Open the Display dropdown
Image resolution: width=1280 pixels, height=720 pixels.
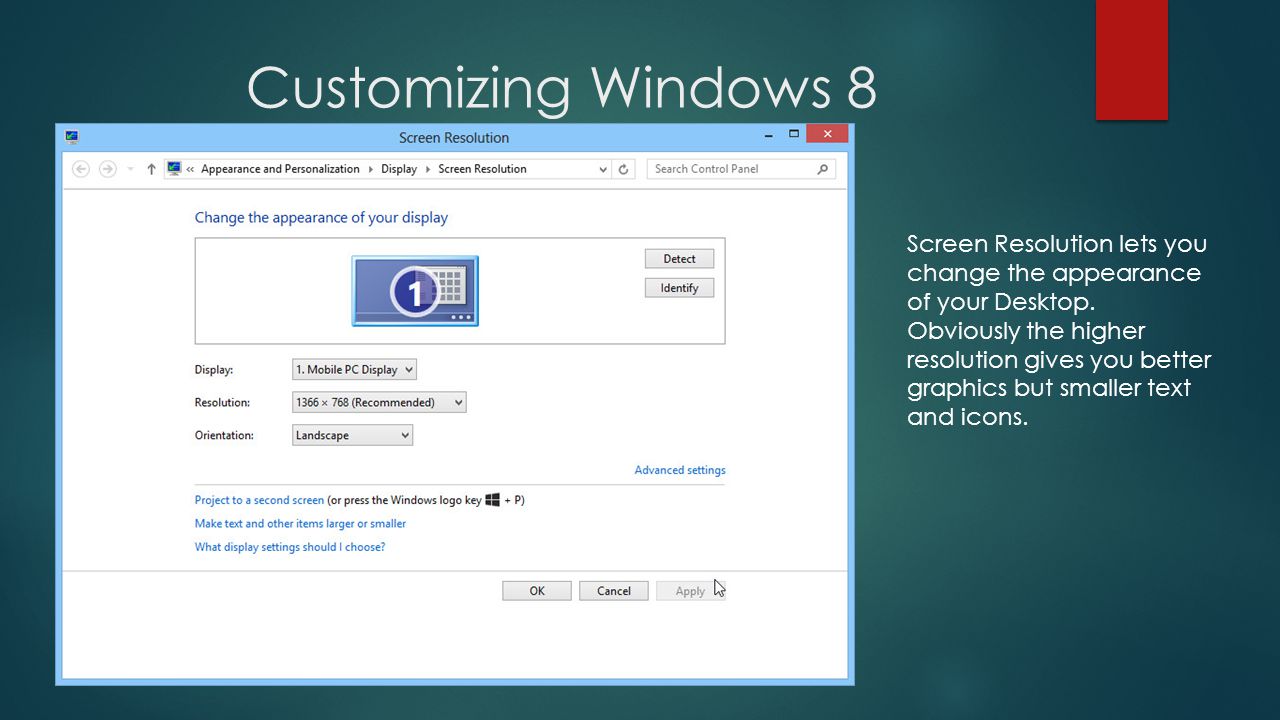pos(354,369)
